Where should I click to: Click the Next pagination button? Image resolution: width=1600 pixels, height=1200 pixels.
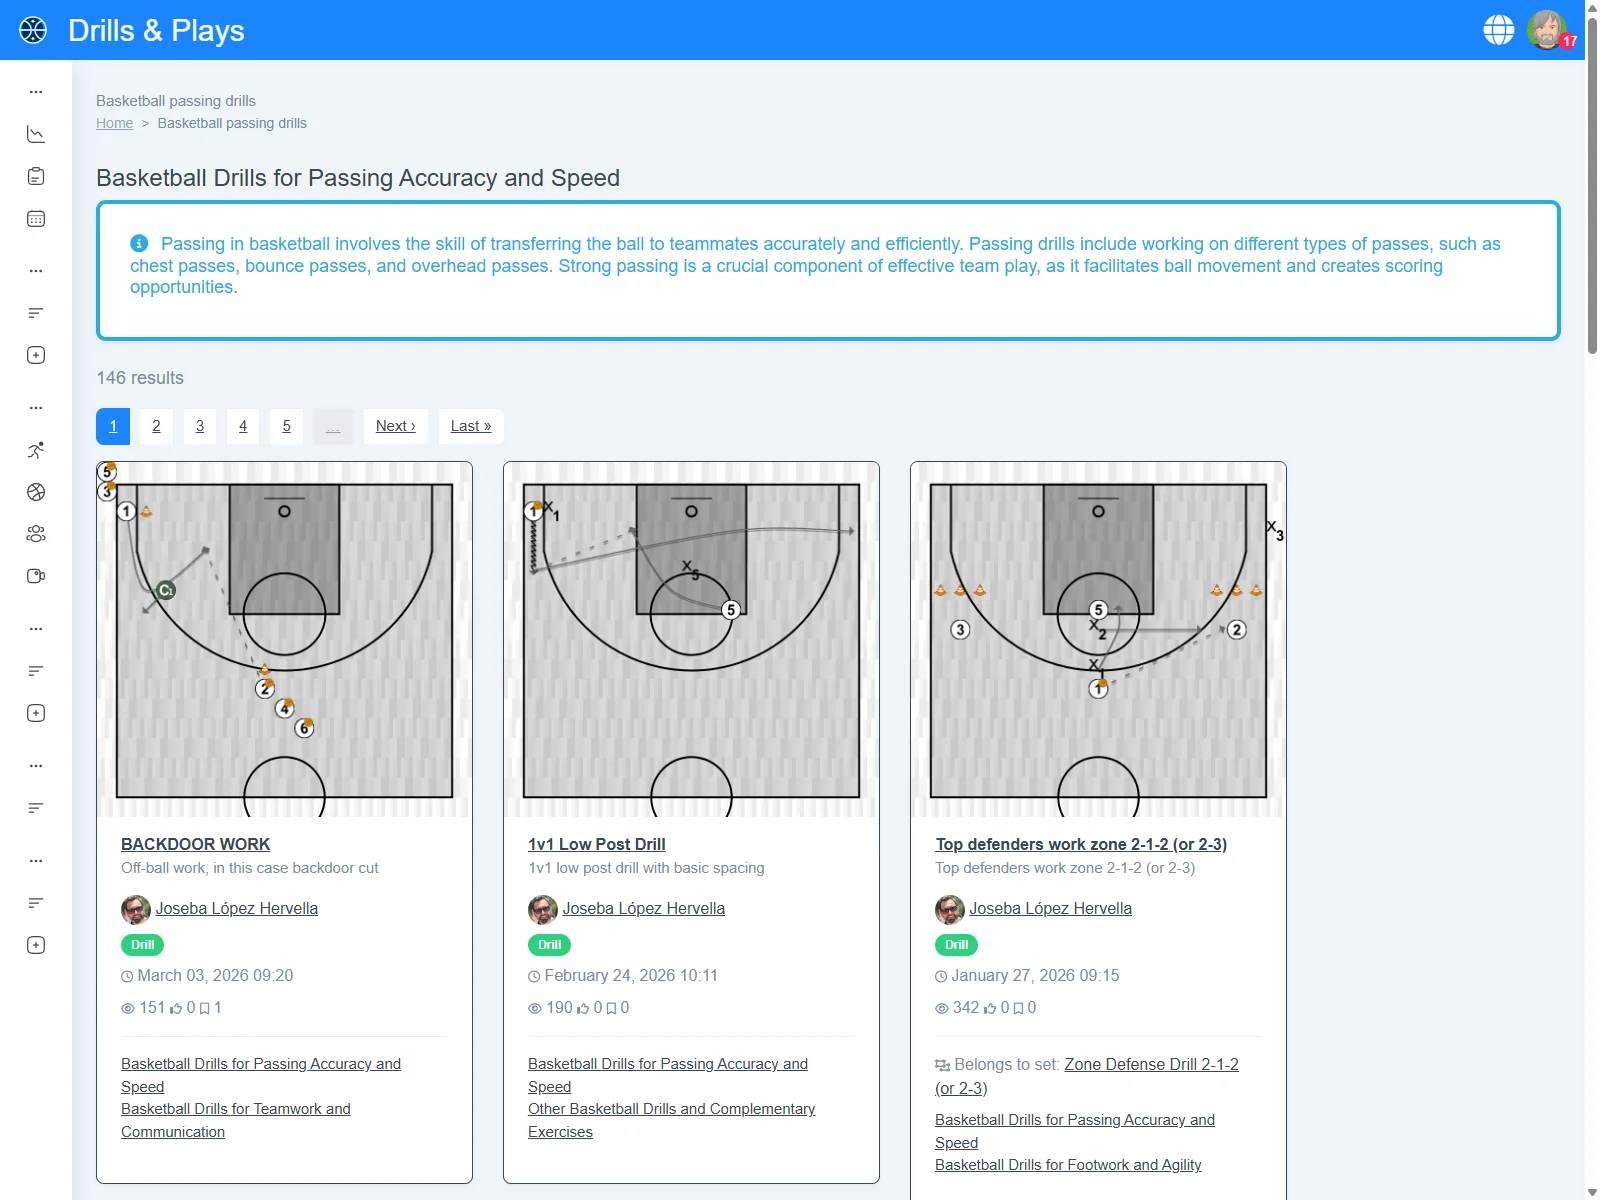click(395, 426)
